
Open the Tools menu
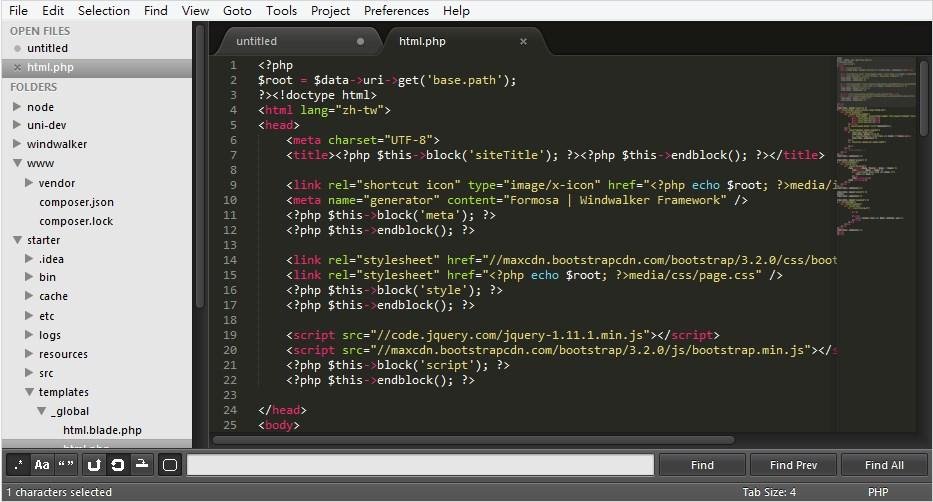(x=281, y=10)
